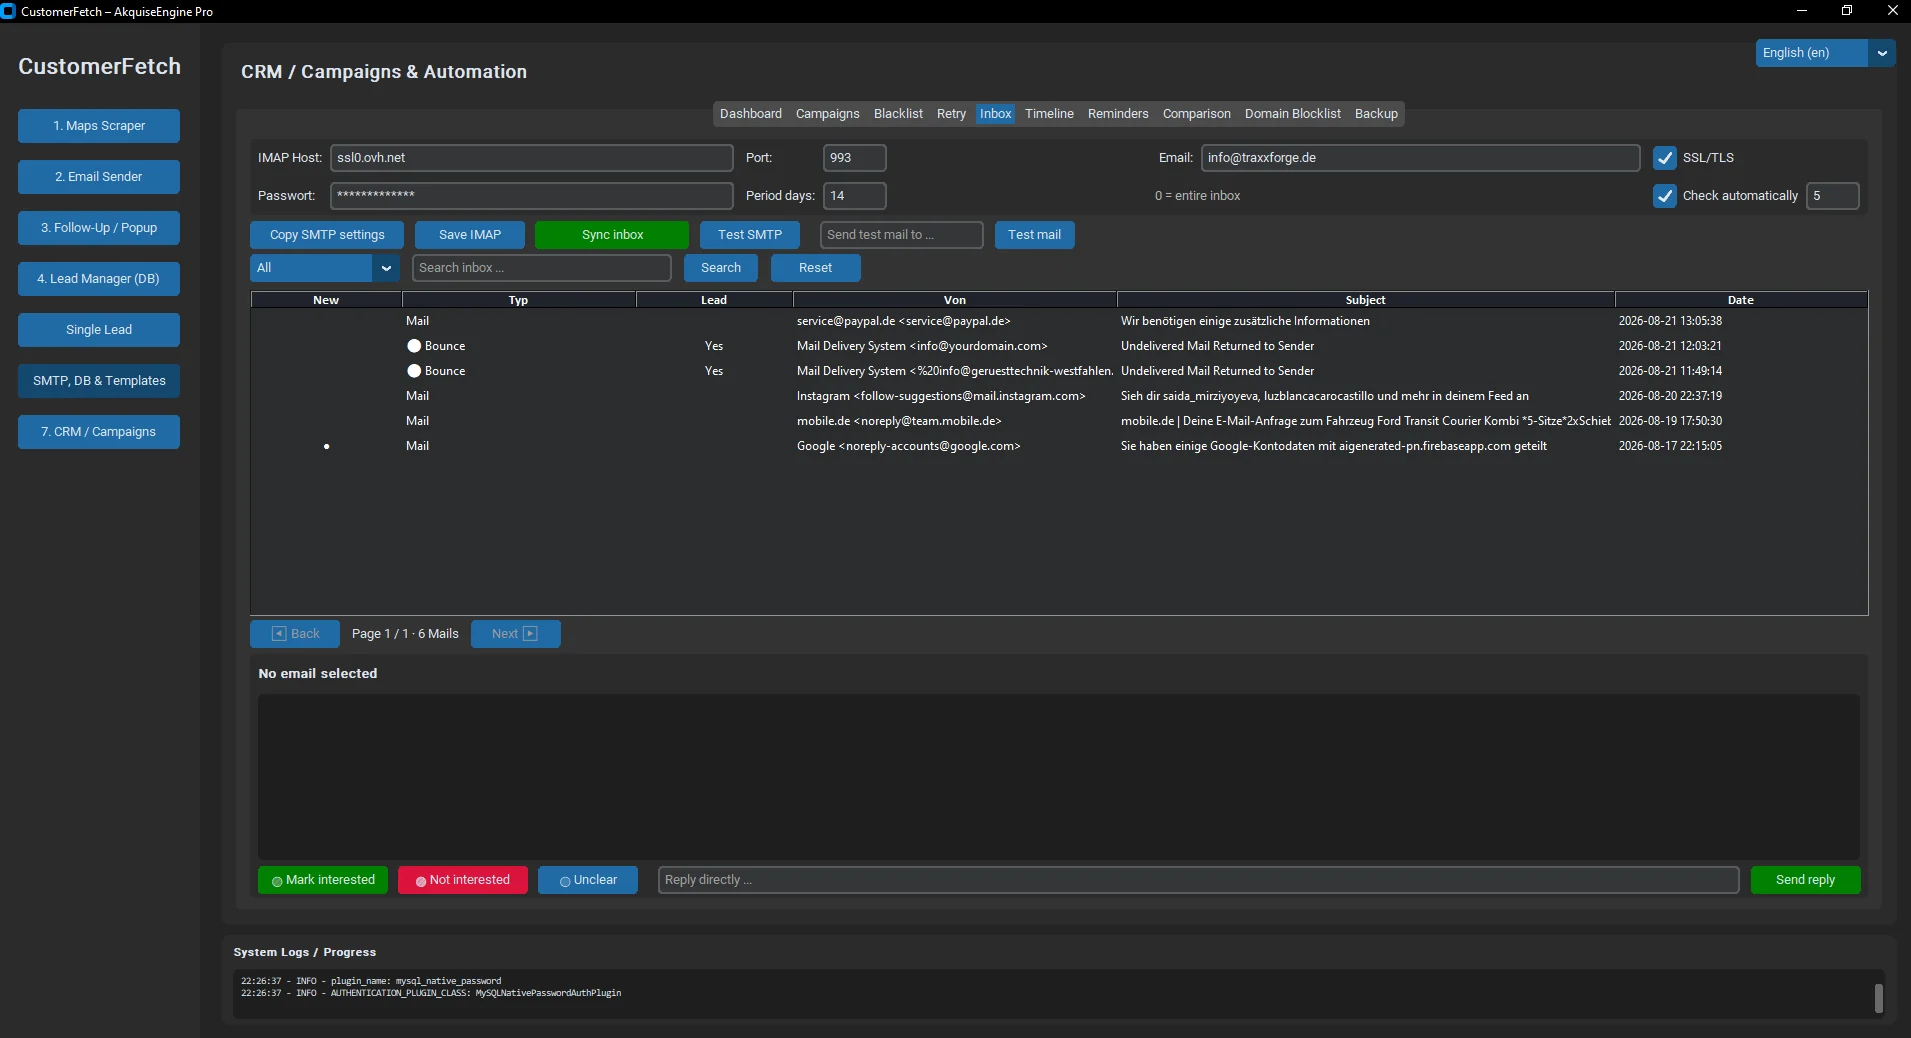Click the Reply directly input field
Viewport: 1911px width, 1038px height.
(1198, 880)
